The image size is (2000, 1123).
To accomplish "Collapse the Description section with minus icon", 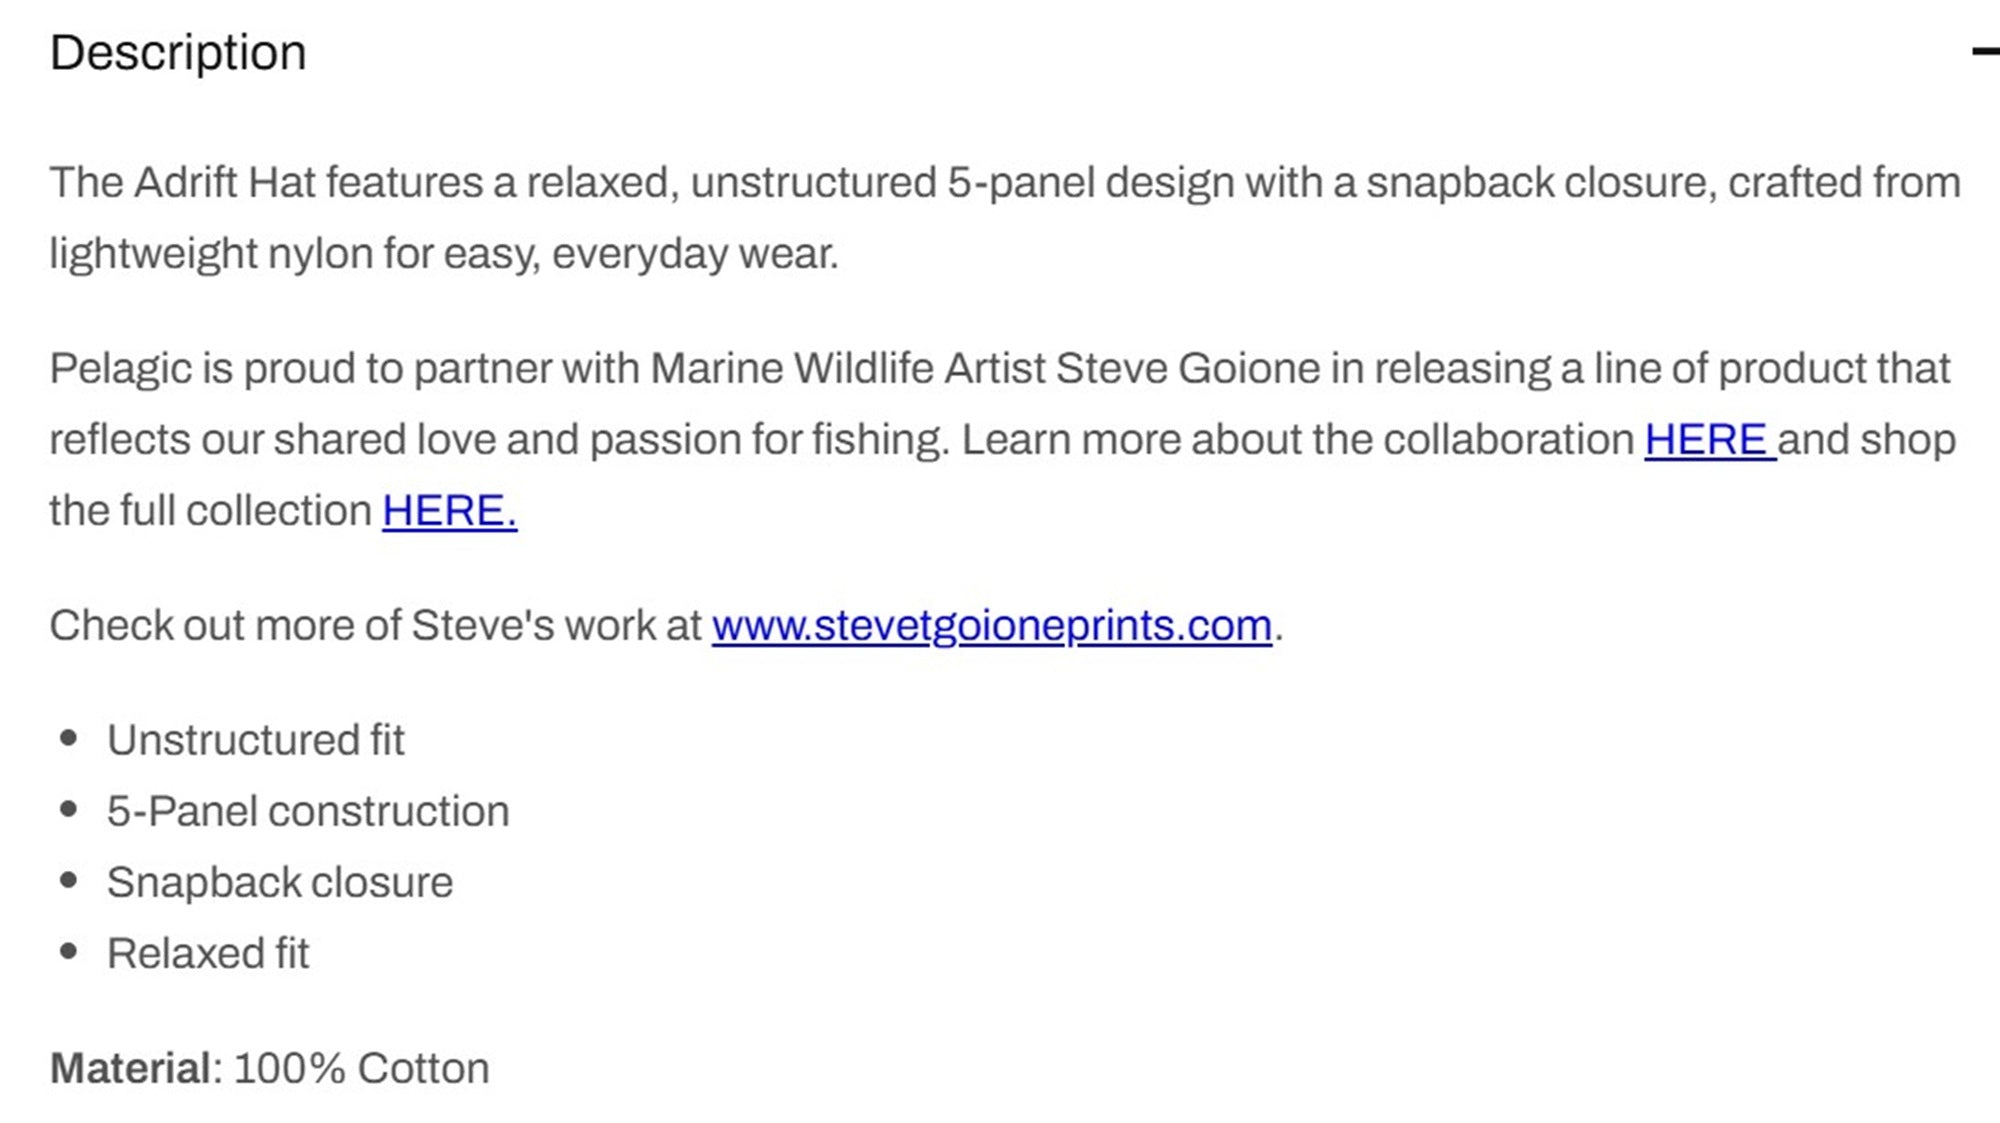I will pyautogui.click(x=1986, y=51).
